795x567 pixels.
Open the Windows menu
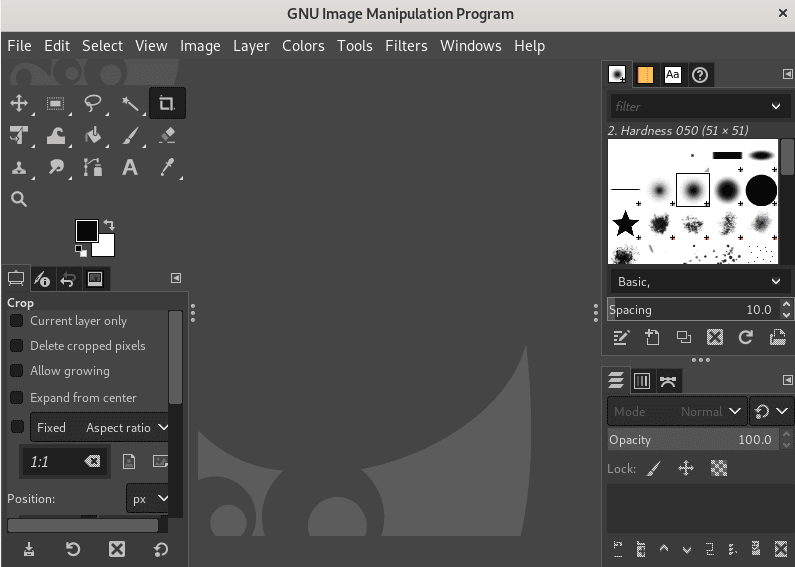(x=471, y=46)
